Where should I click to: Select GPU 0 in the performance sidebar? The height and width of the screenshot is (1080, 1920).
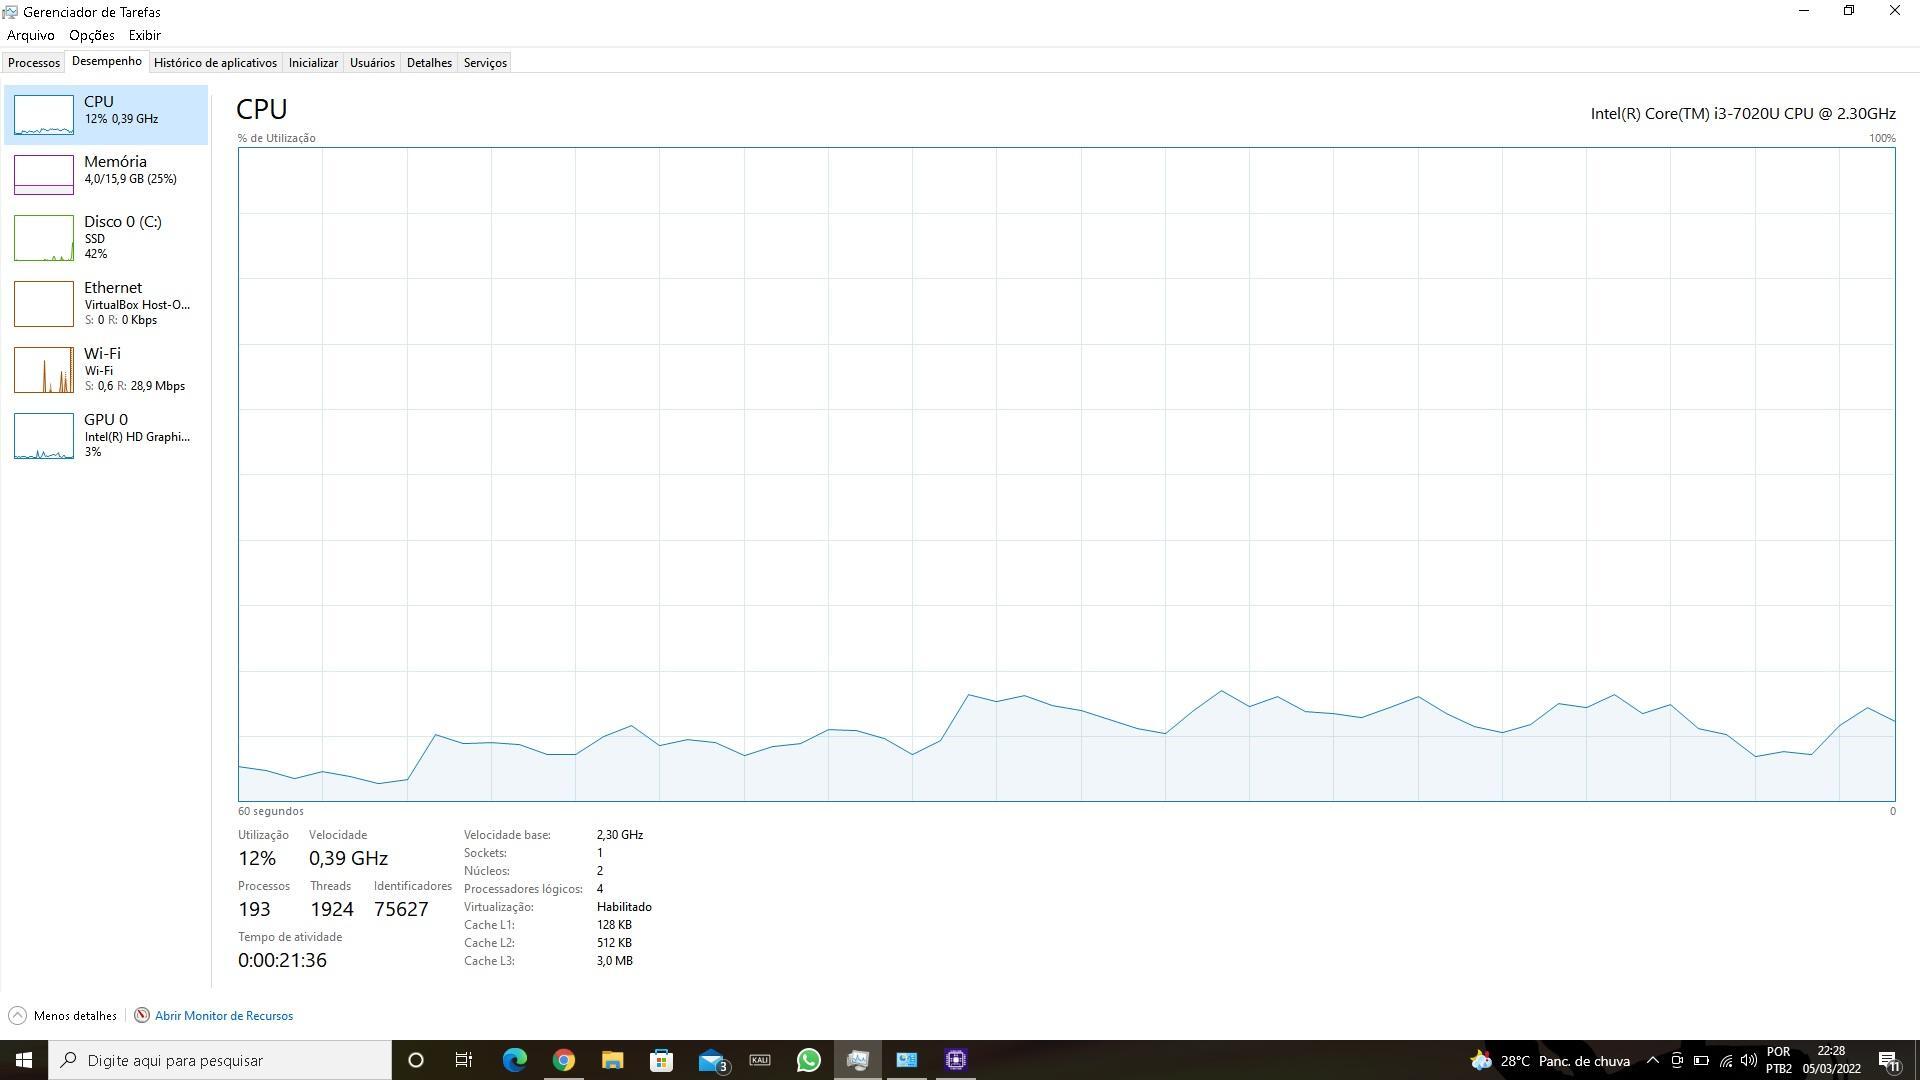(x=106, y=435)
